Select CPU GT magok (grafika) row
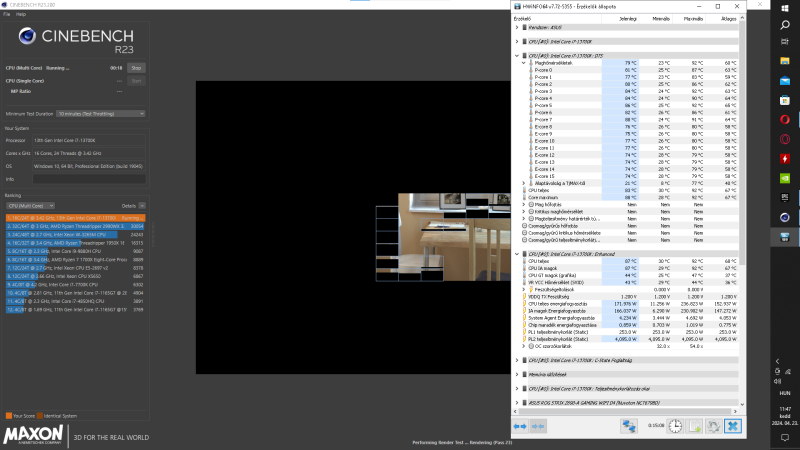Image resolution: width=800 pixels, height=450 pixels. [626, 275]
